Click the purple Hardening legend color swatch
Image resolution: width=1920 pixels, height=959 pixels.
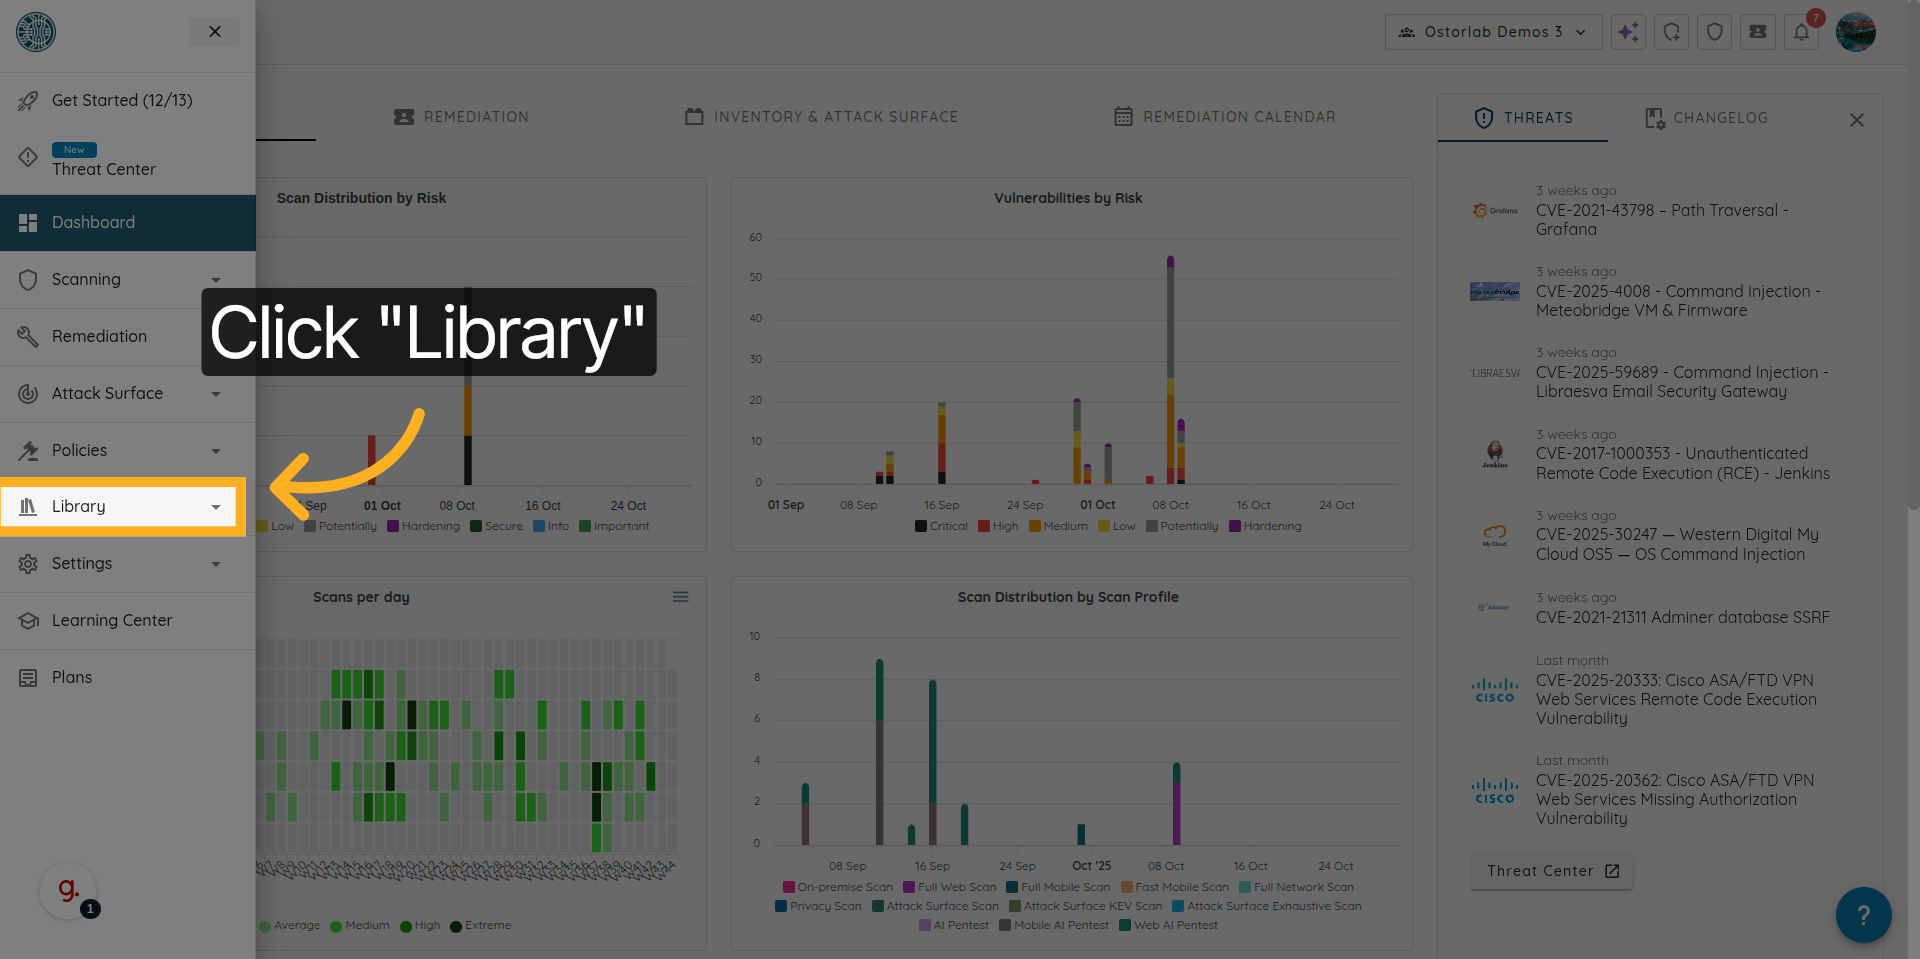1235,526
